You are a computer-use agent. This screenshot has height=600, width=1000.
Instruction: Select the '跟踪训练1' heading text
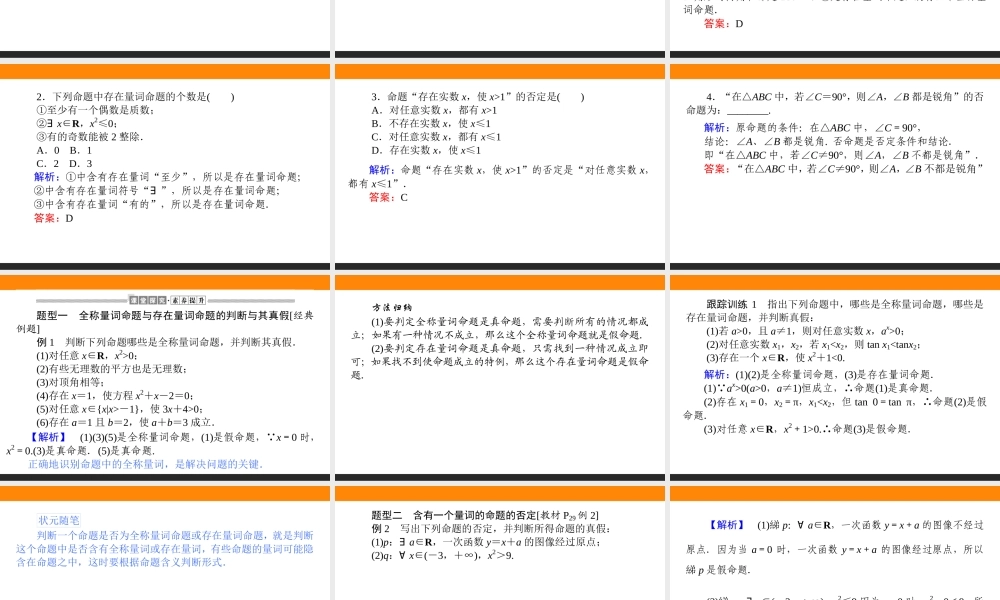(x=732, y=305)
